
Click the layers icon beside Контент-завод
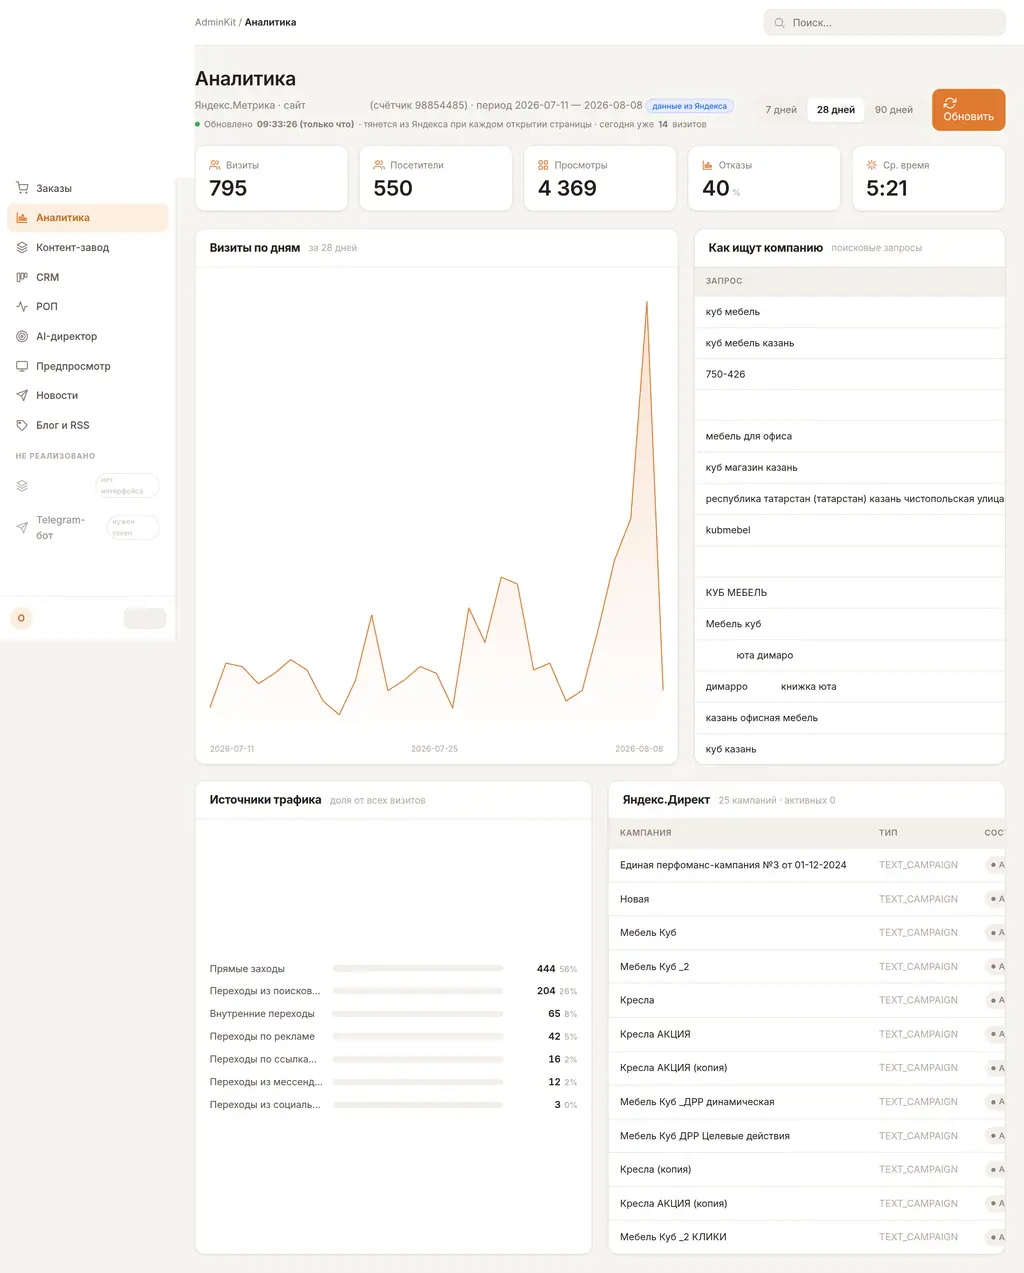click(22, 247)
